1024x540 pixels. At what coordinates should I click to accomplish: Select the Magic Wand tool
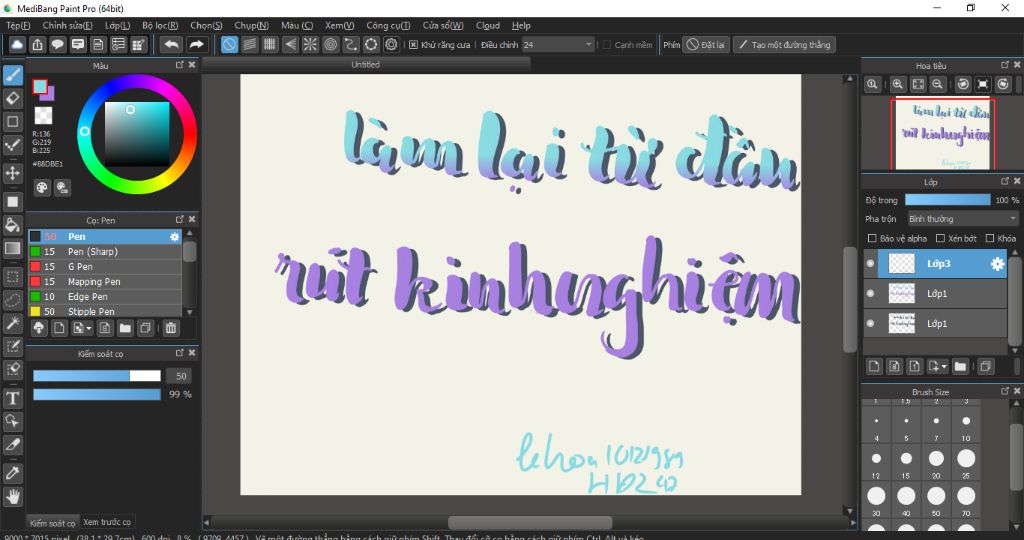[x=12, y=323]
